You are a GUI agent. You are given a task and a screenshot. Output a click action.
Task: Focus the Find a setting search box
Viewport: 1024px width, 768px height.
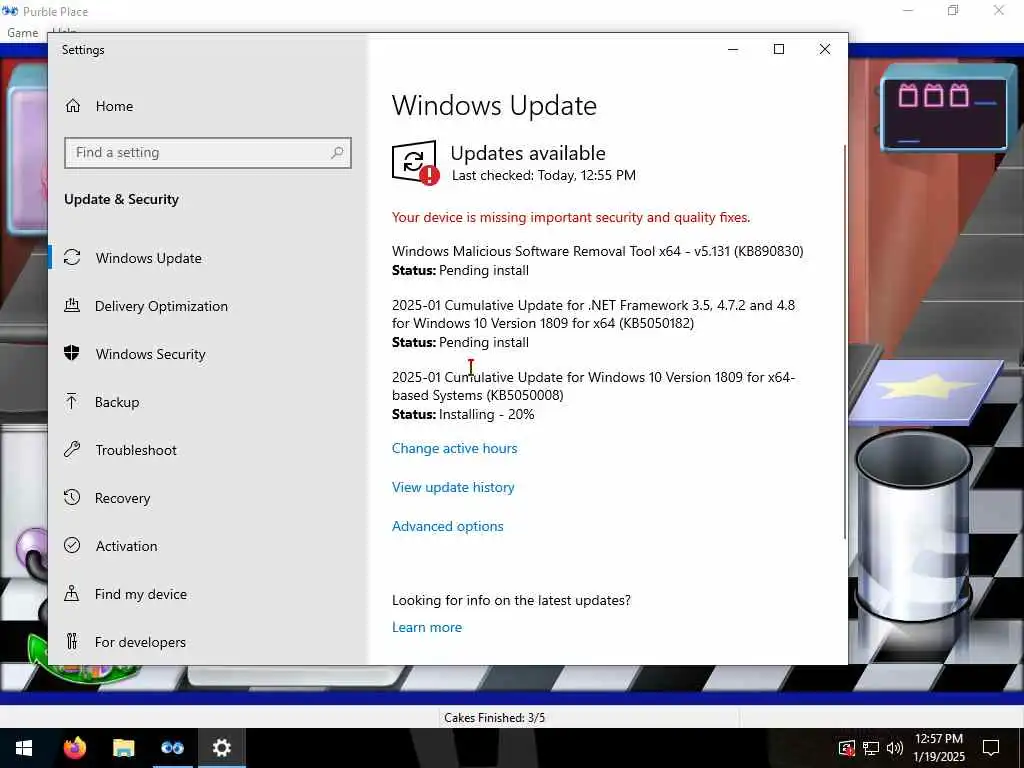208,153
